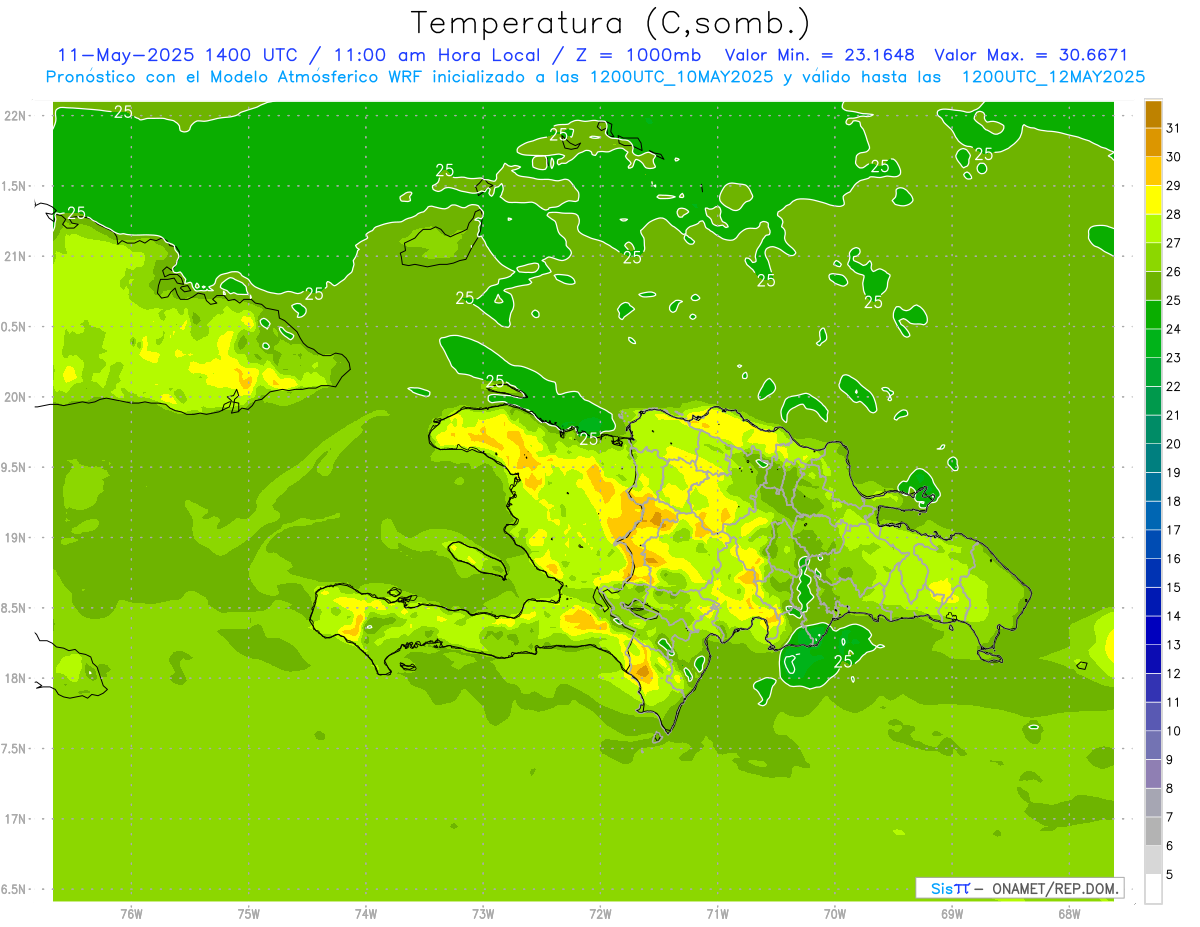The height and width of the screenshot is (927, 1200).
Task: Click "1200UTC_10MAY2025" initialization time text
Action: click(681, 77)
